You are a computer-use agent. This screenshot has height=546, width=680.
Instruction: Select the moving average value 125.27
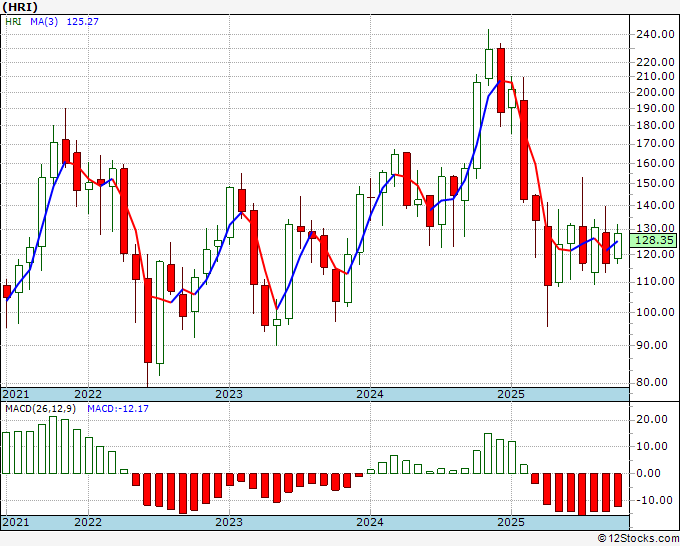(82, 21)
